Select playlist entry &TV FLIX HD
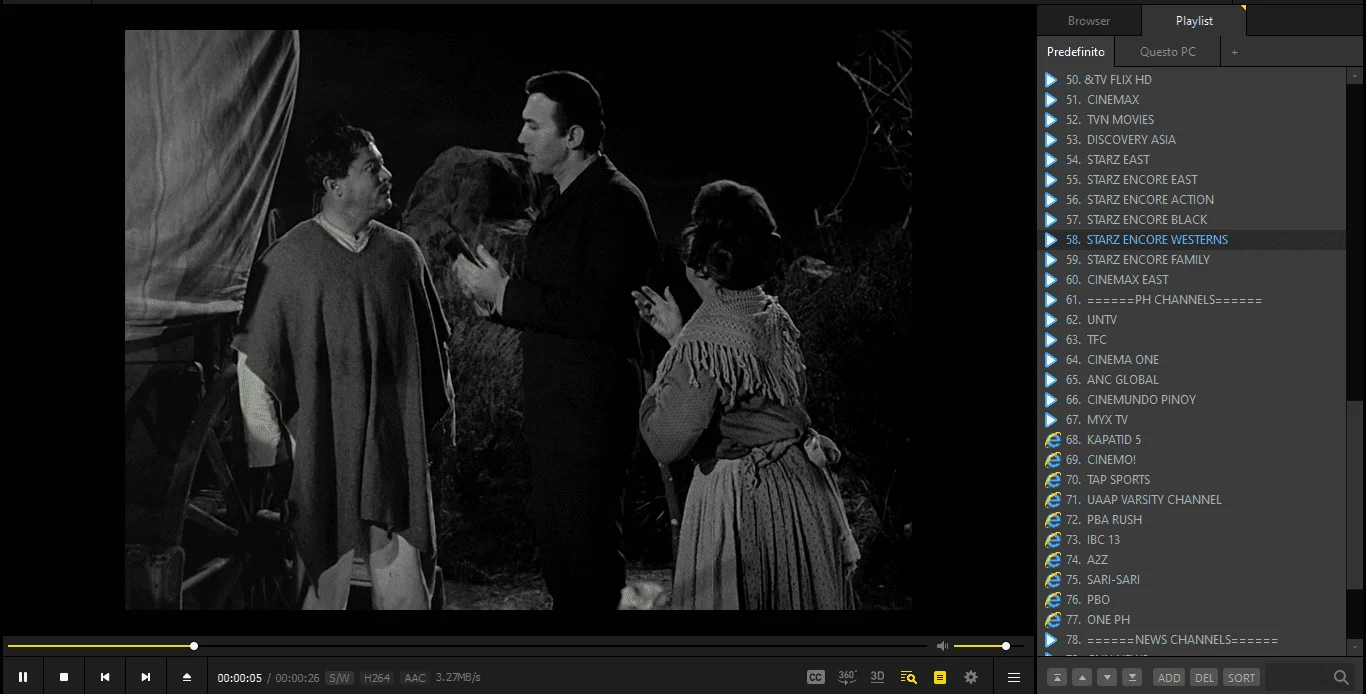 (x=1193, y=80)
